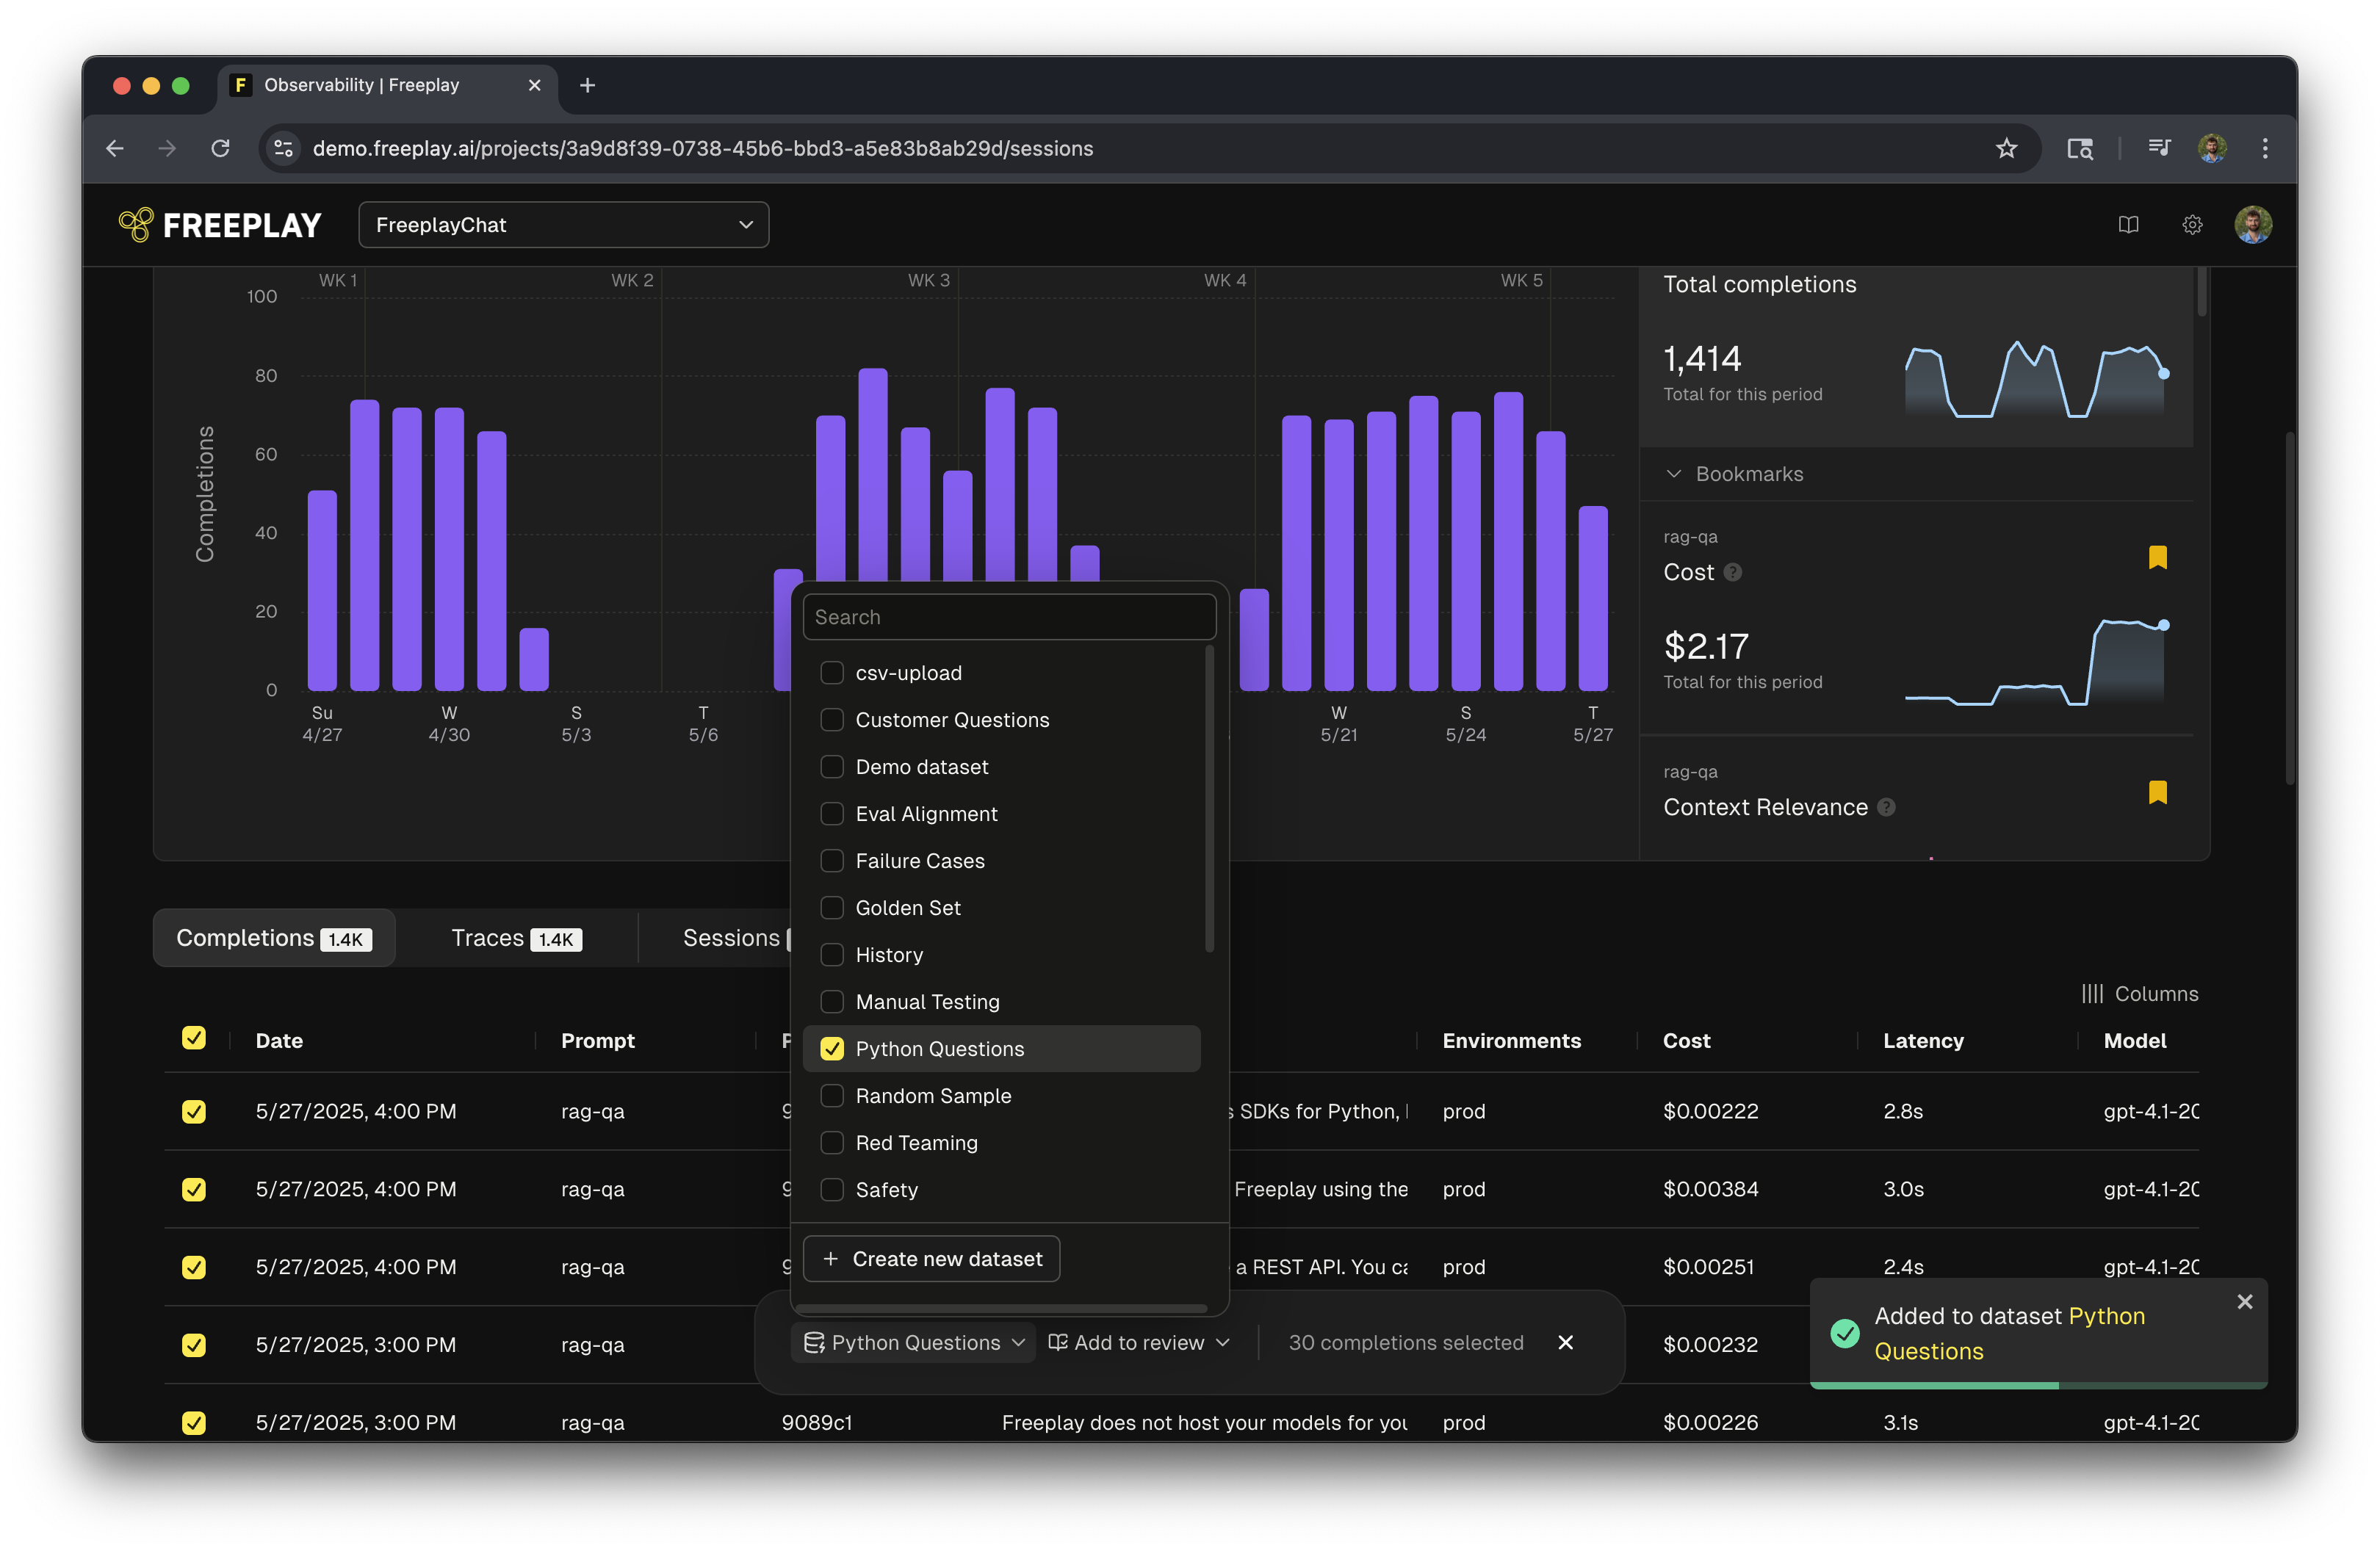Click the Cost help question mark icon

(x=1733, y=572)
